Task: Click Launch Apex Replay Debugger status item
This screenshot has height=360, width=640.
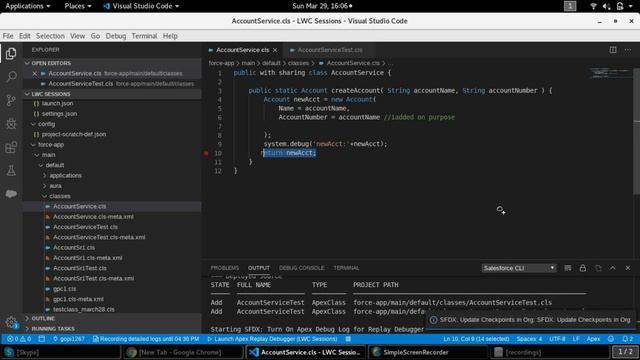Action: (x=272, y=339)
